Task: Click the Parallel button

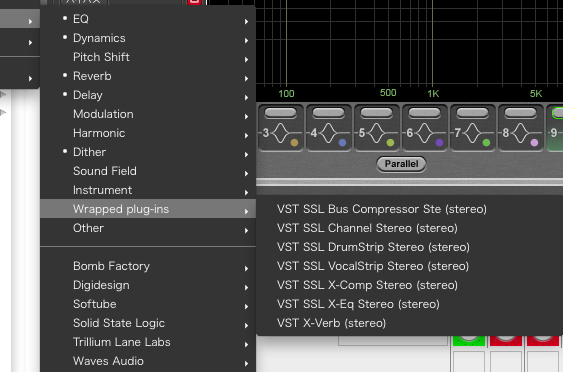Action: click(401, 164)
